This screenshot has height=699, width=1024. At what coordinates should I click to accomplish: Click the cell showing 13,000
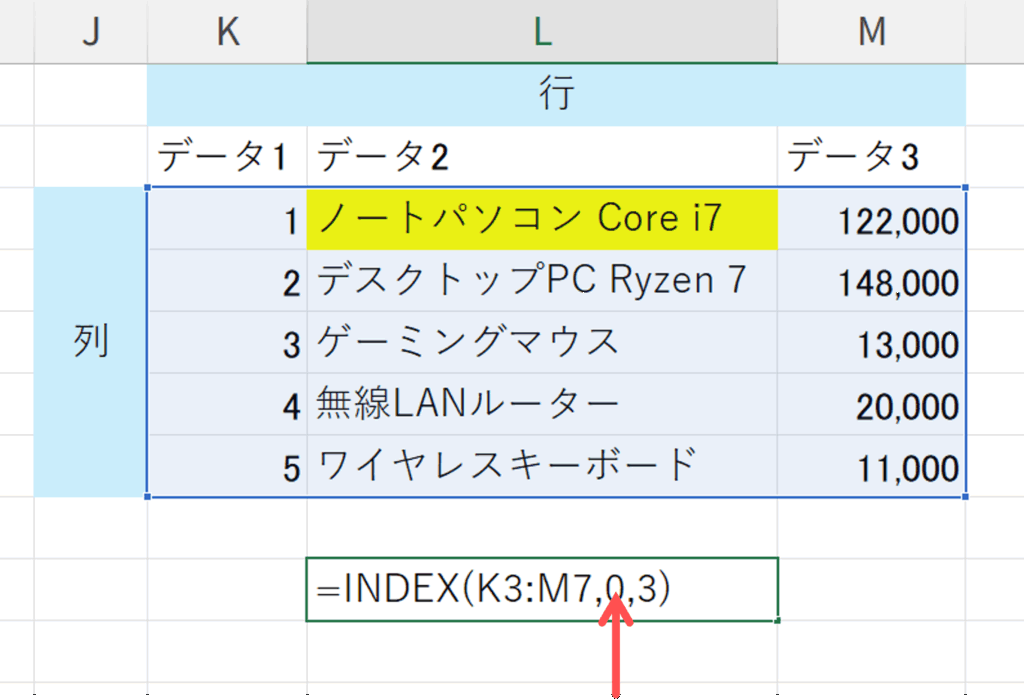(x=871, y=344)
